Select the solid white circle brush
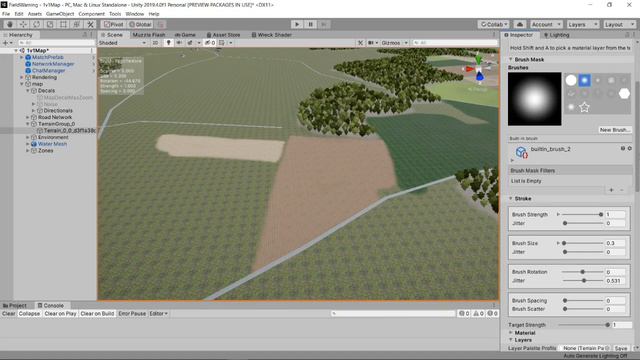640x360 pixels. pyautogui.click(x=571, y=80)
